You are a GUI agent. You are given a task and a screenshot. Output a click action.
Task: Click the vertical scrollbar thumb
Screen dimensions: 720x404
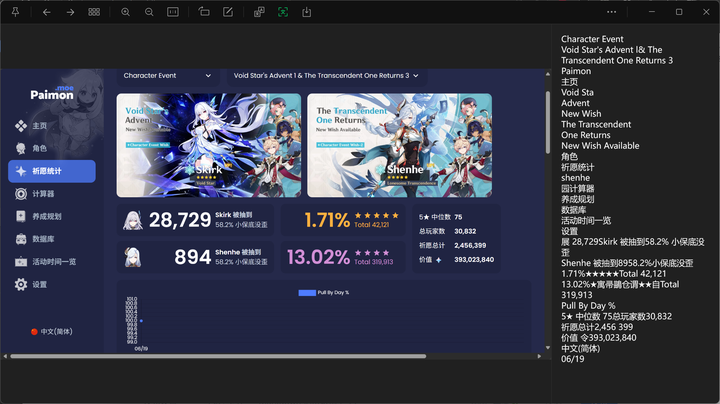point(548,122)
